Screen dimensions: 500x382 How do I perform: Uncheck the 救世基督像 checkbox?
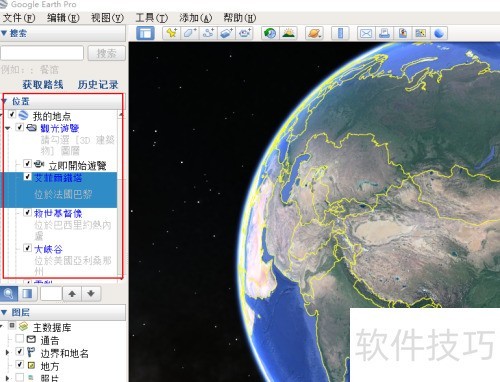tap(28, 212)
